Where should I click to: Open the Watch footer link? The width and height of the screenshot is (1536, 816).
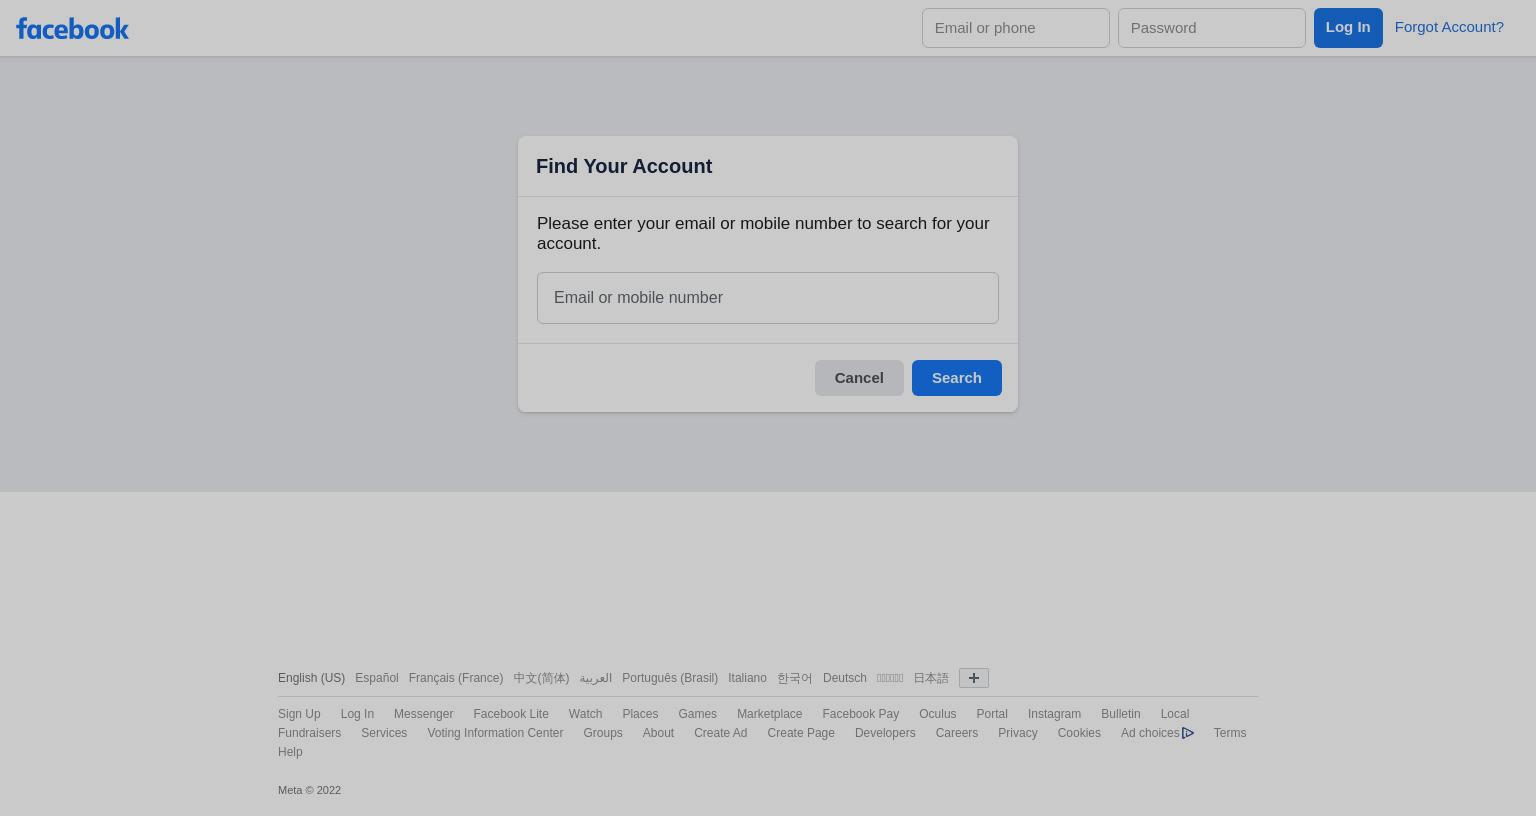pos(585,714)
